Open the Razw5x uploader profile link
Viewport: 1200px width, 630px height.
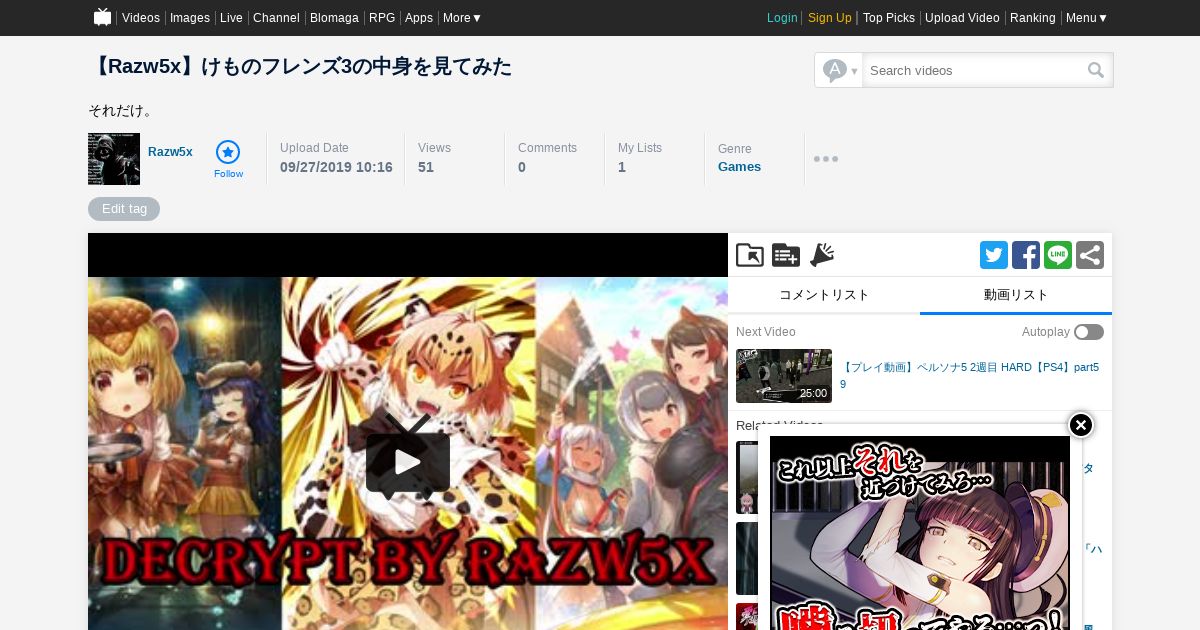pyautogui.click(x=170, y=152)
